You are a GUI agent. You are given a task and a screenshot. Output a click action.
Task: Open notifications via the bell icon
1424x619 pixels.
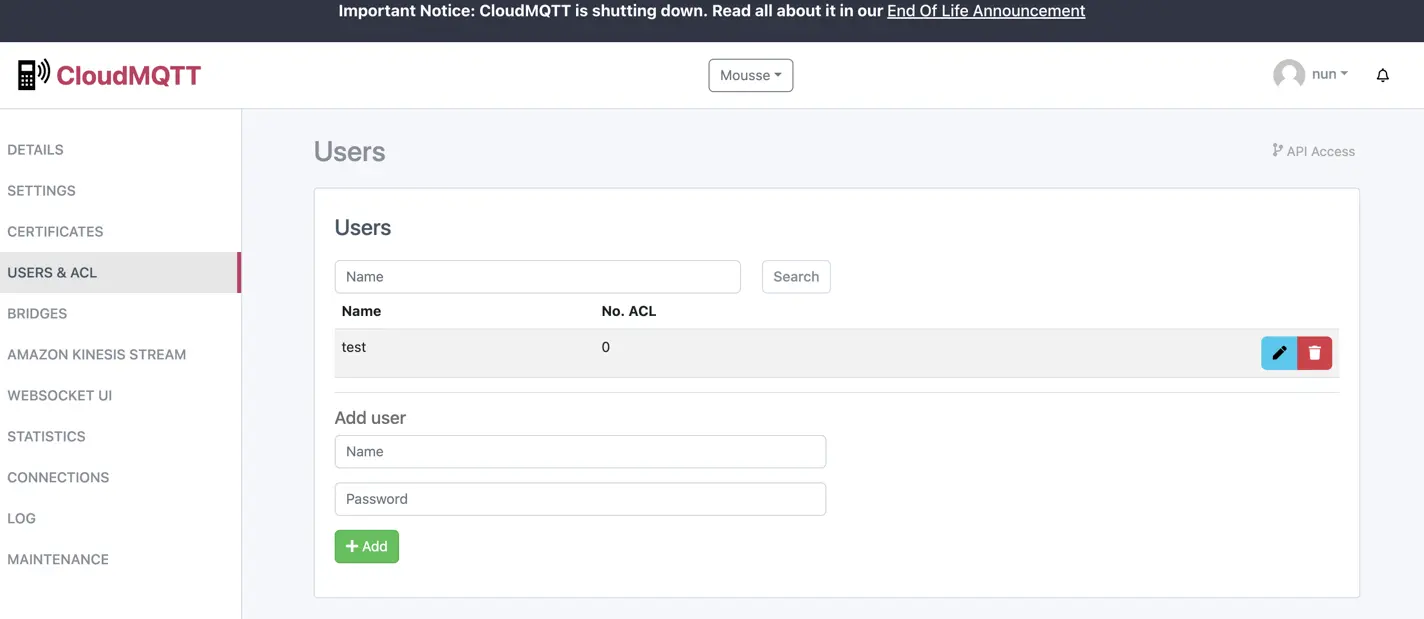coord(1382,74)
